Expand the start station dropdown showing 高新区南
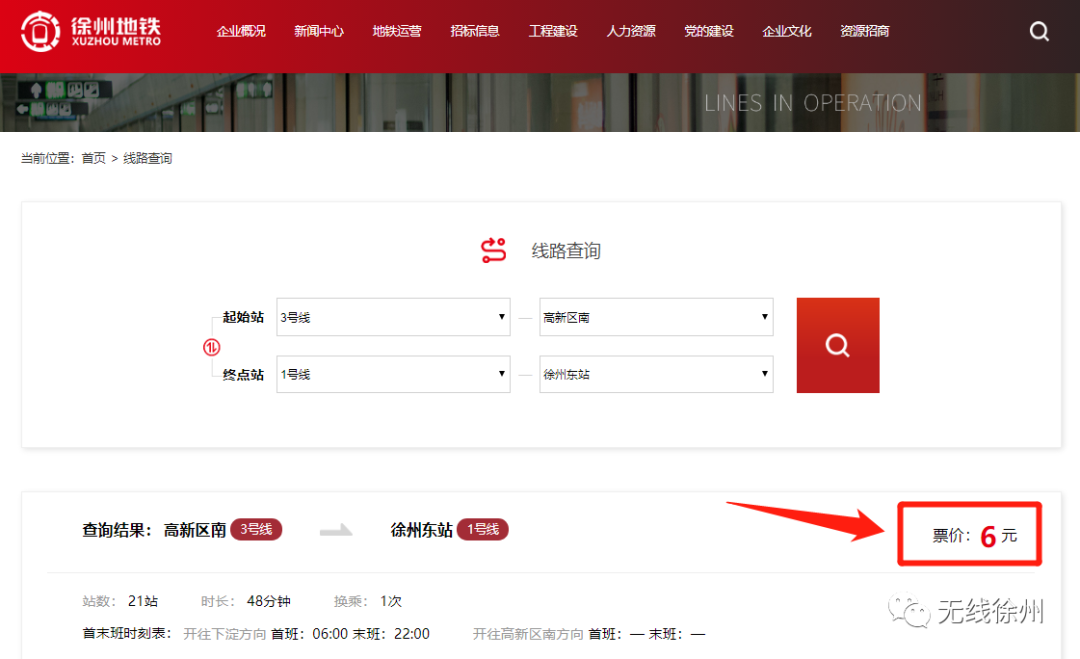The width and height of the screenshot is (1080, 659). click(656, 317)
